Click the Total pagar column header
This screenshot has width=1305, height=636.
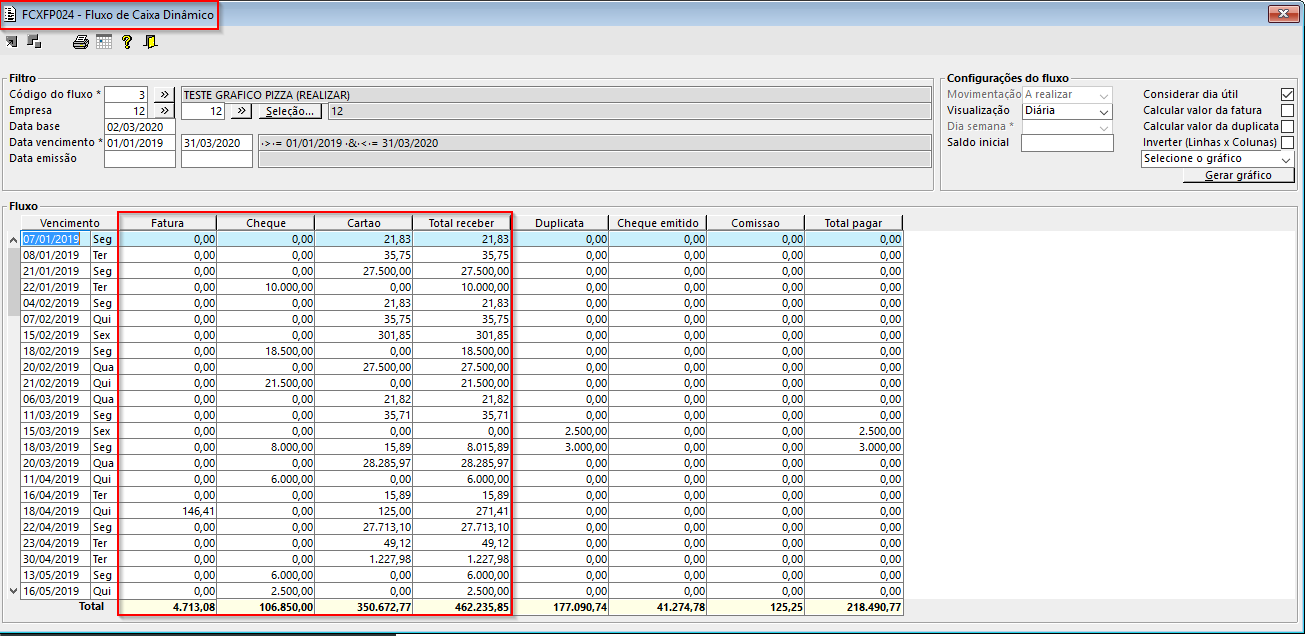coord(853,223)
